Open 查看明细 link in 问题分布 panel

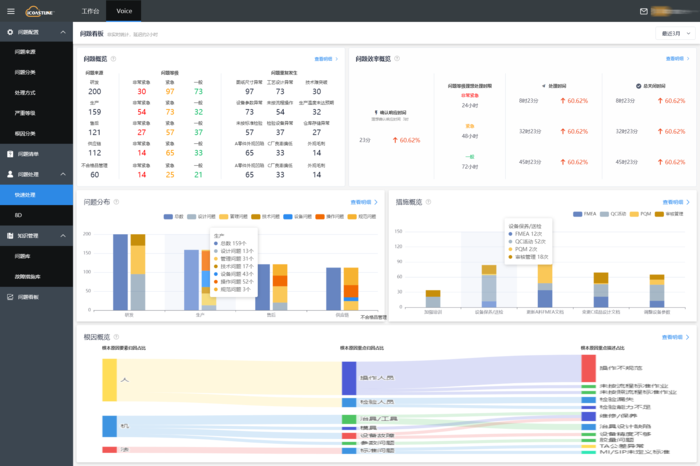click(364, 202)
